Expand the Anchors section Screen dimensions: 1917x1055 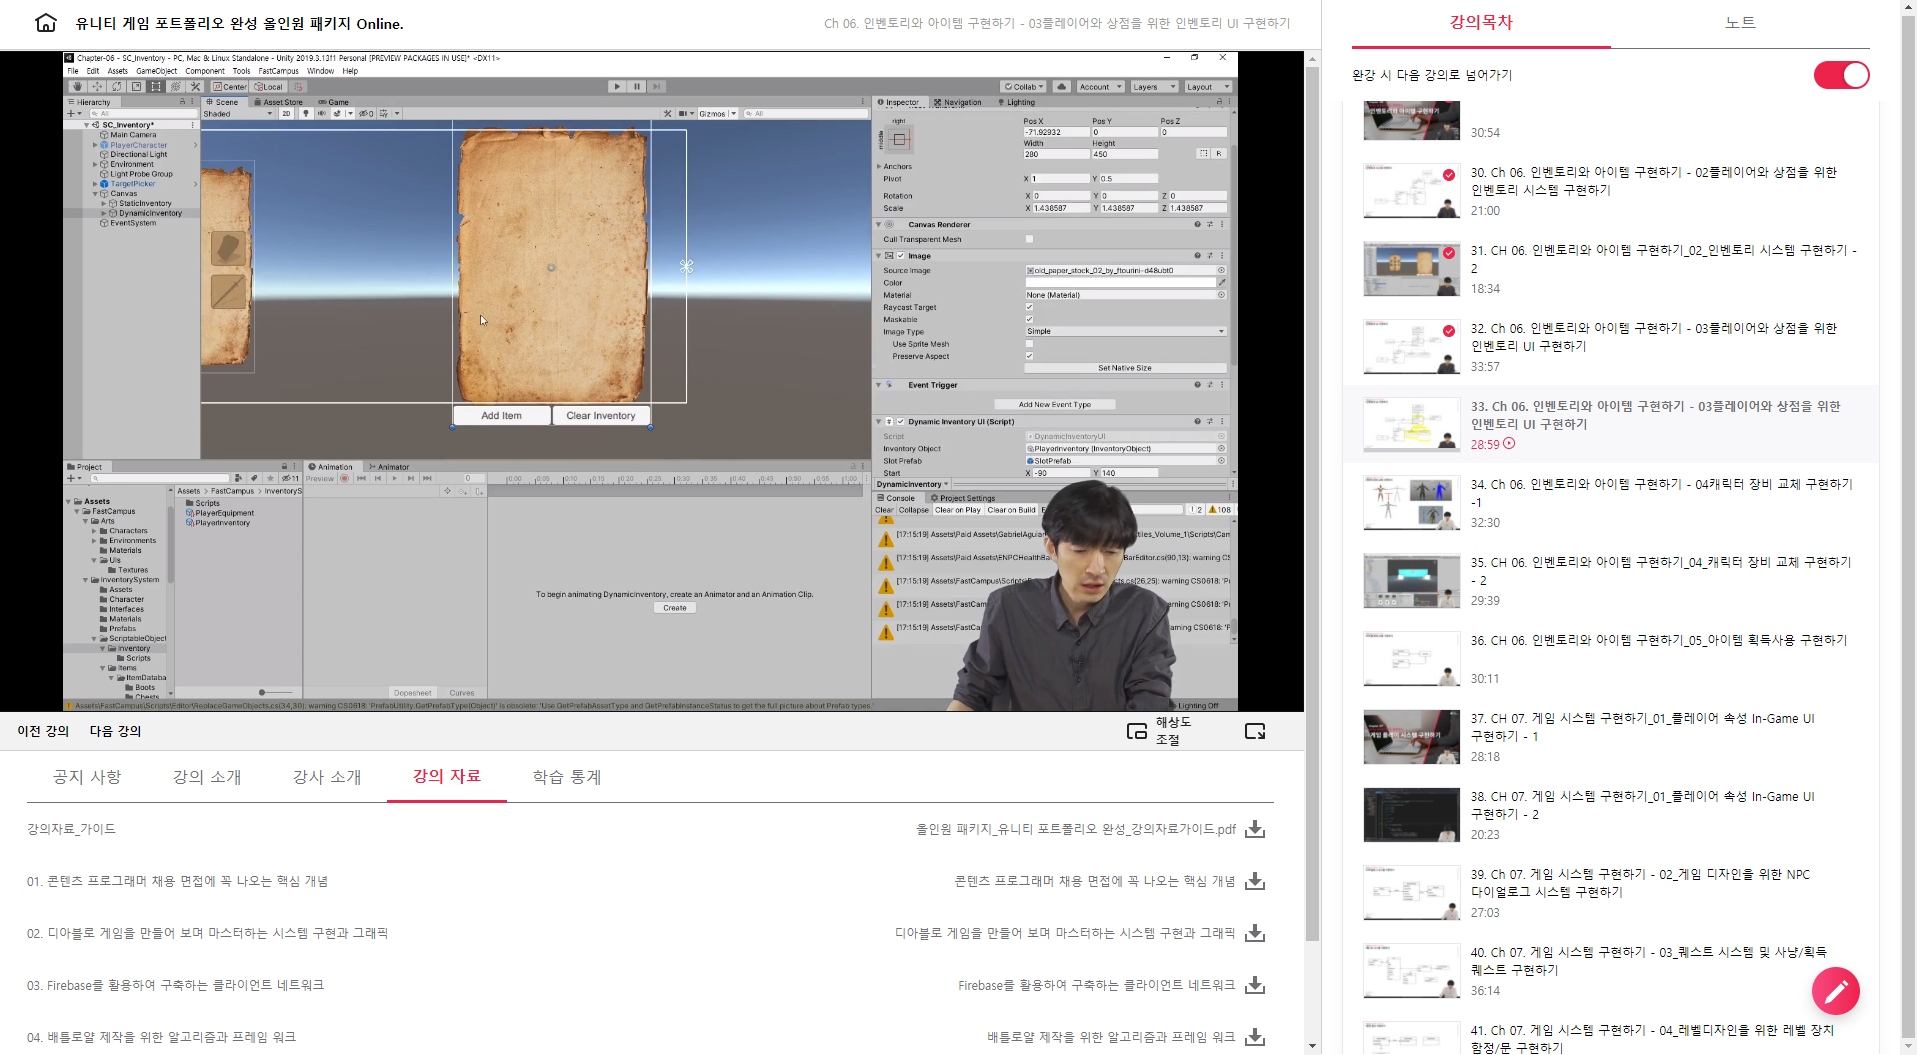pos(880,167)
